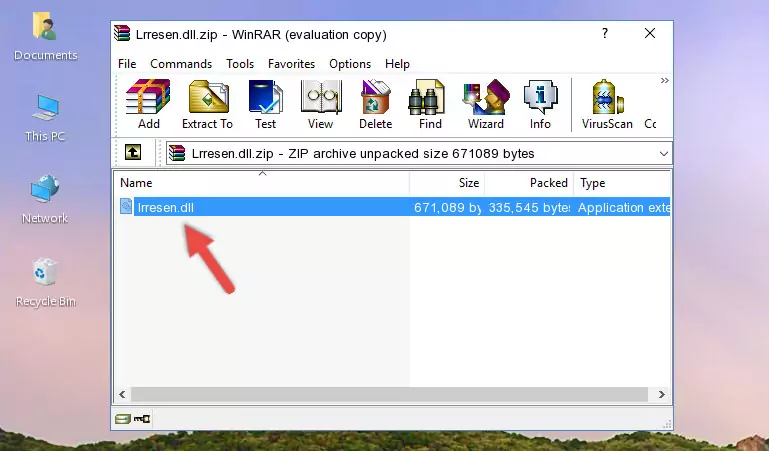Run the Test archive tool

coord(265,105)
